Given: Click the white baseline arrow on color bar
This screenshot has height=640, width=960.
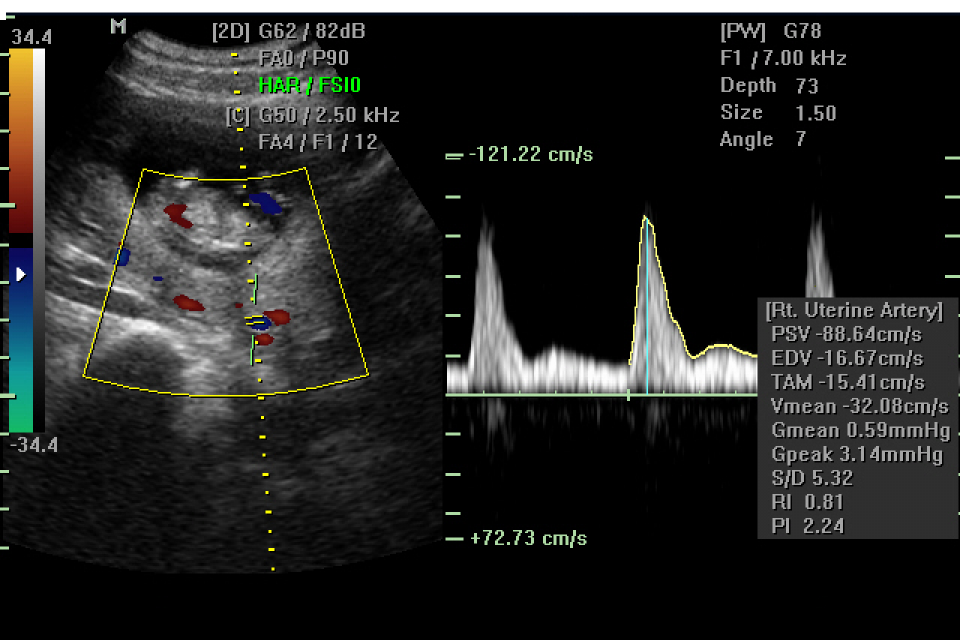Looking at the screenshot, I should click(22, 273).
